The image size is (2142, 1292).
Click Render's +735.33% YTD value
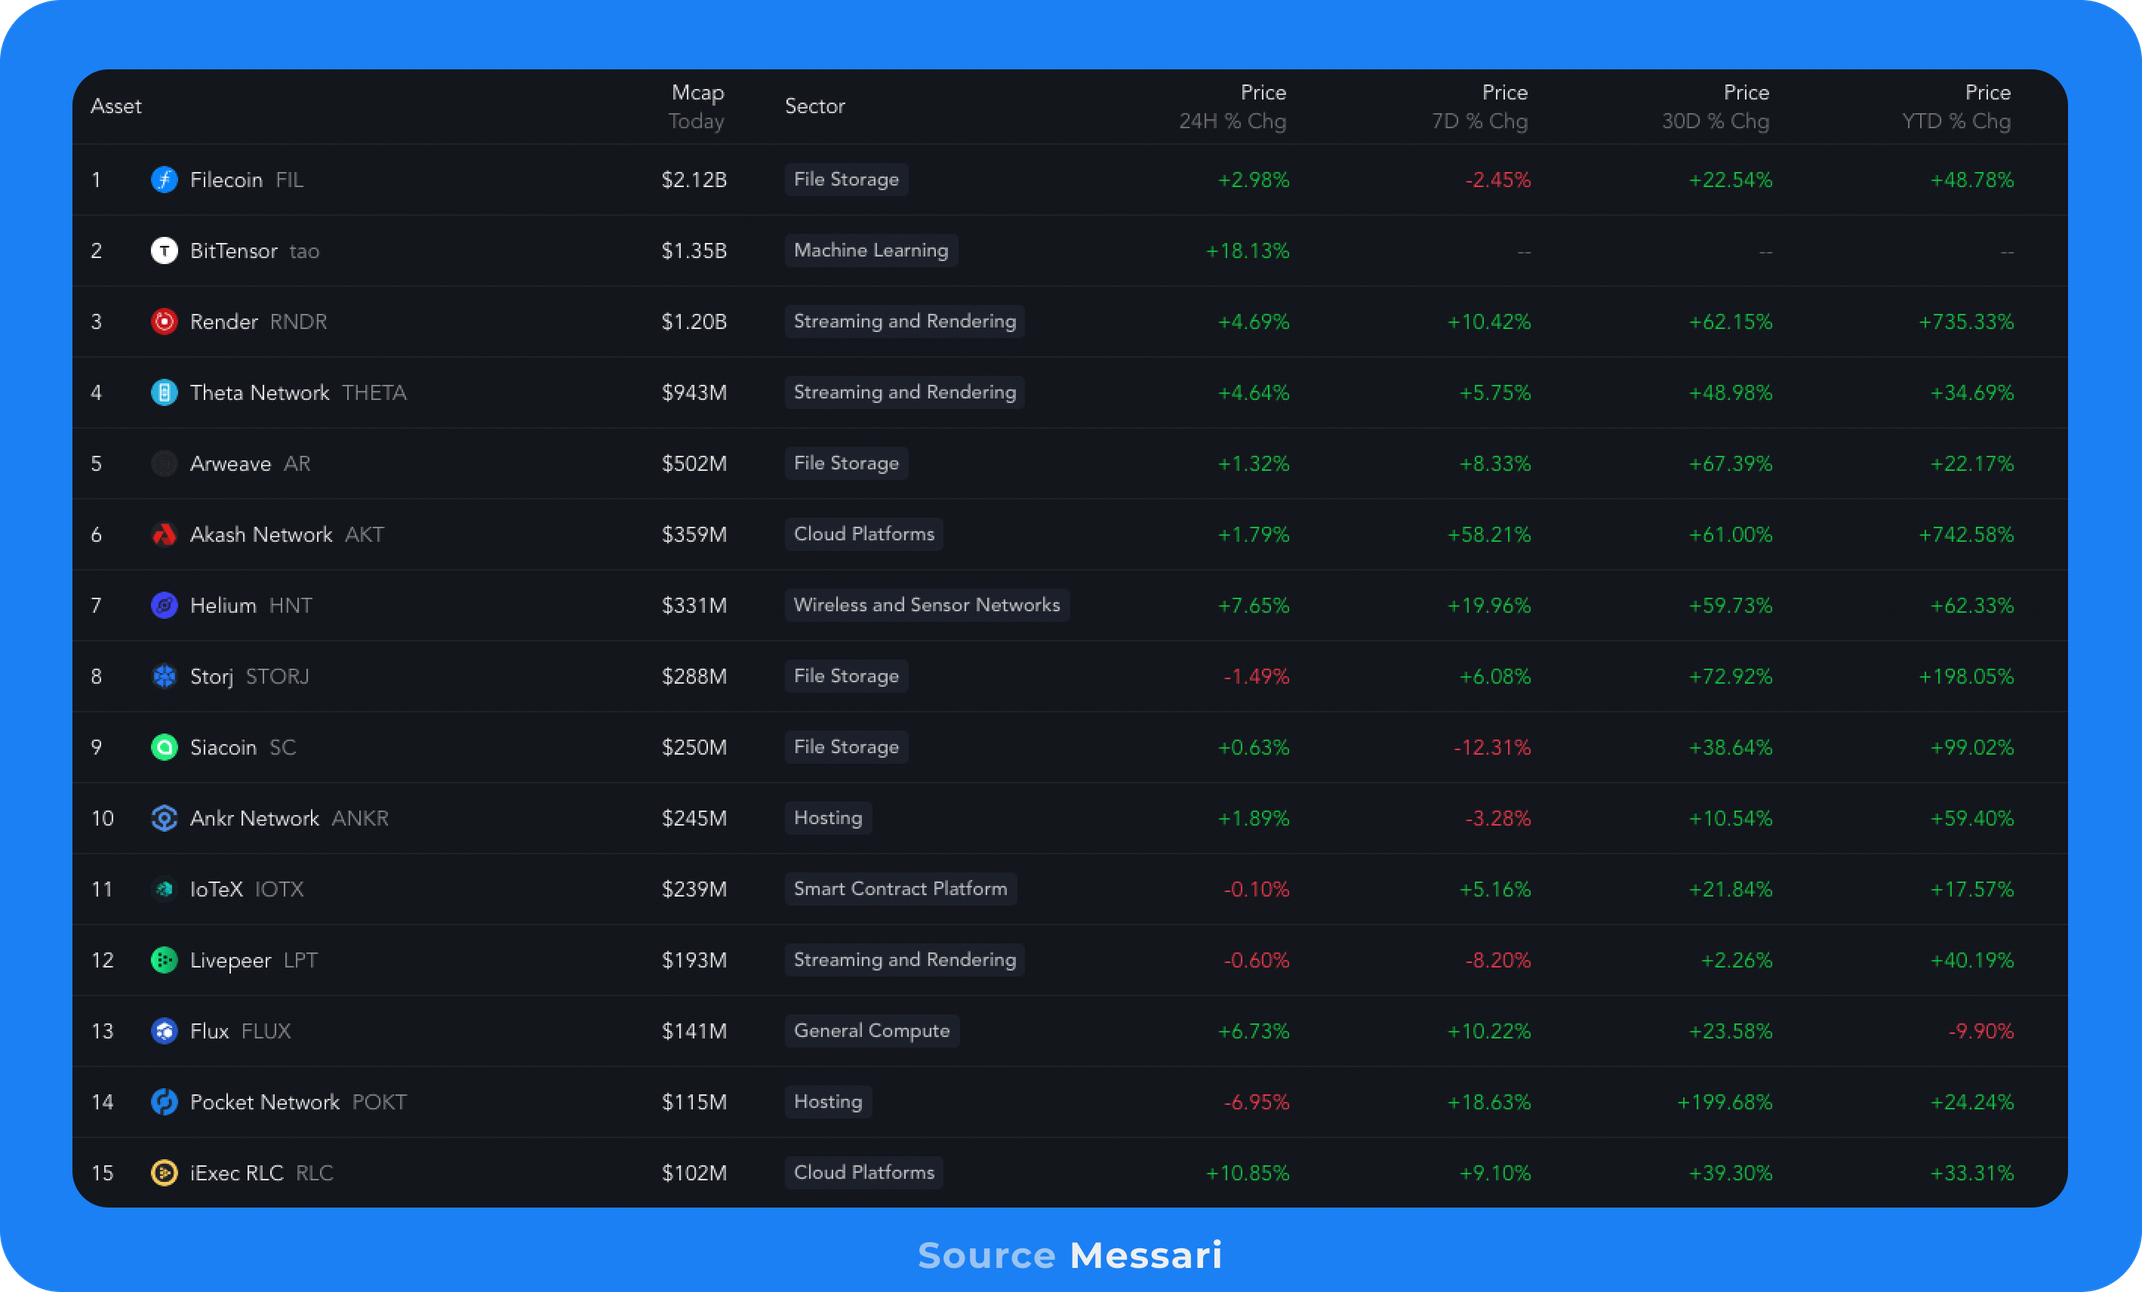click(1966, 322)
